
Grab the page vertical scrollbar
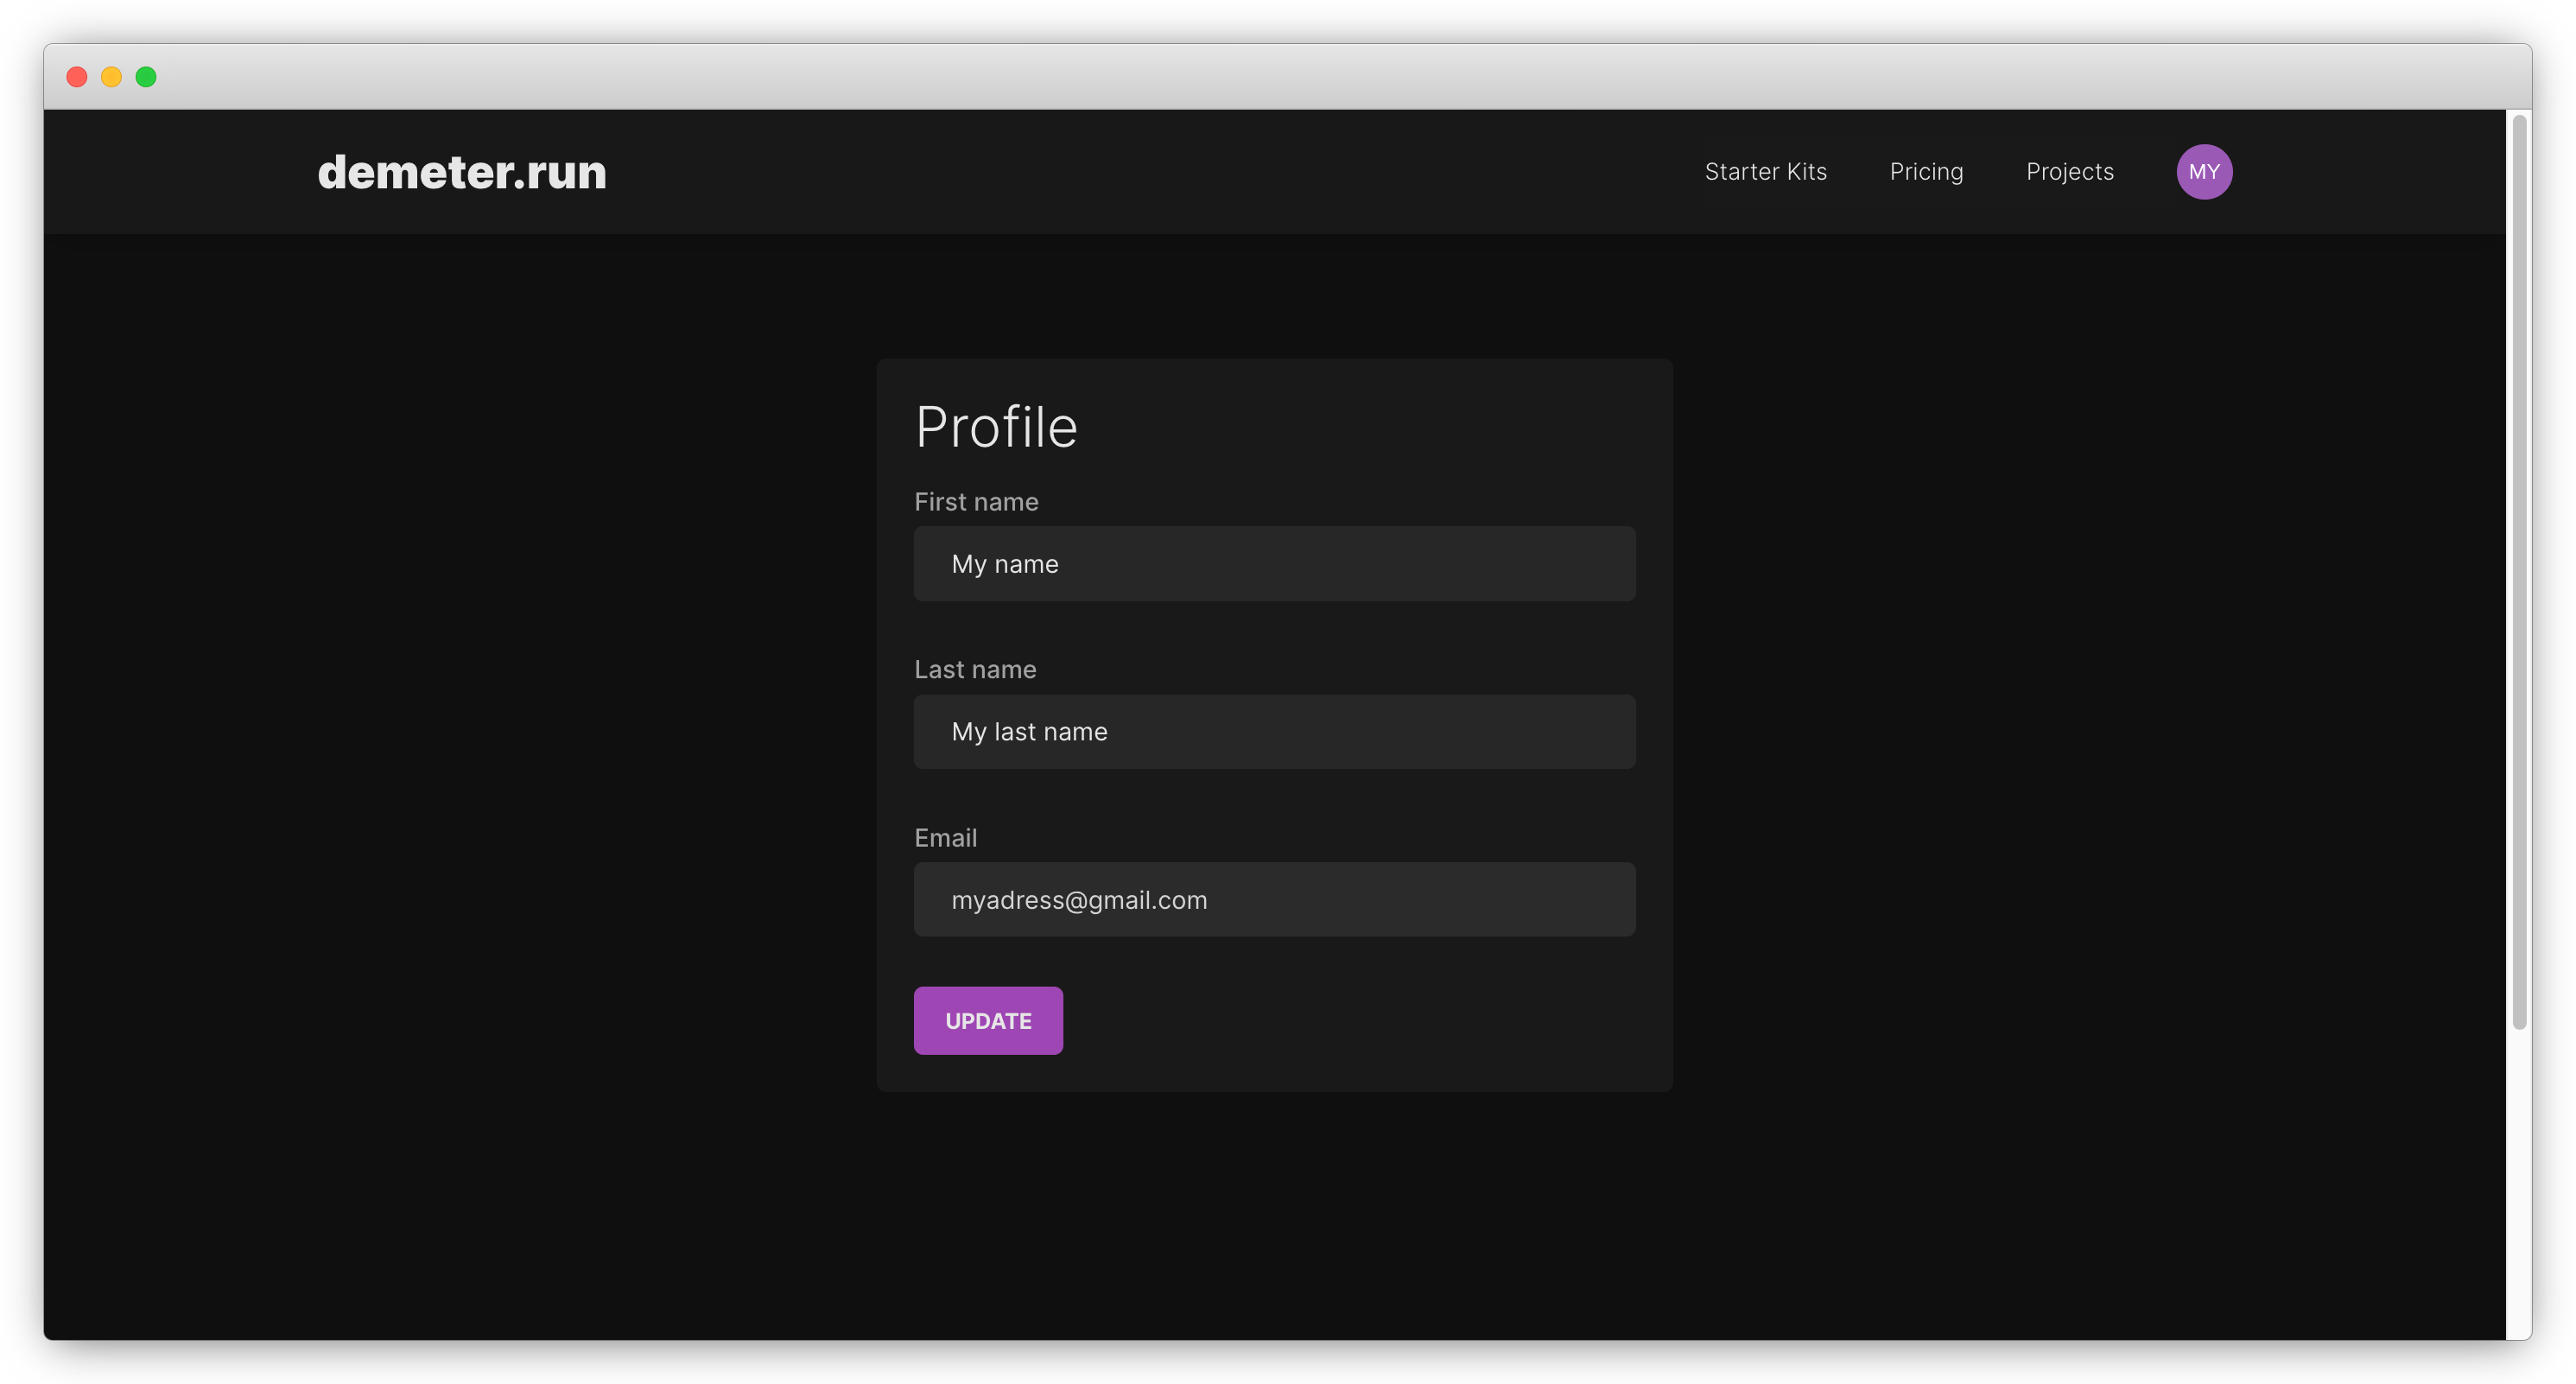pos(2520,572)
